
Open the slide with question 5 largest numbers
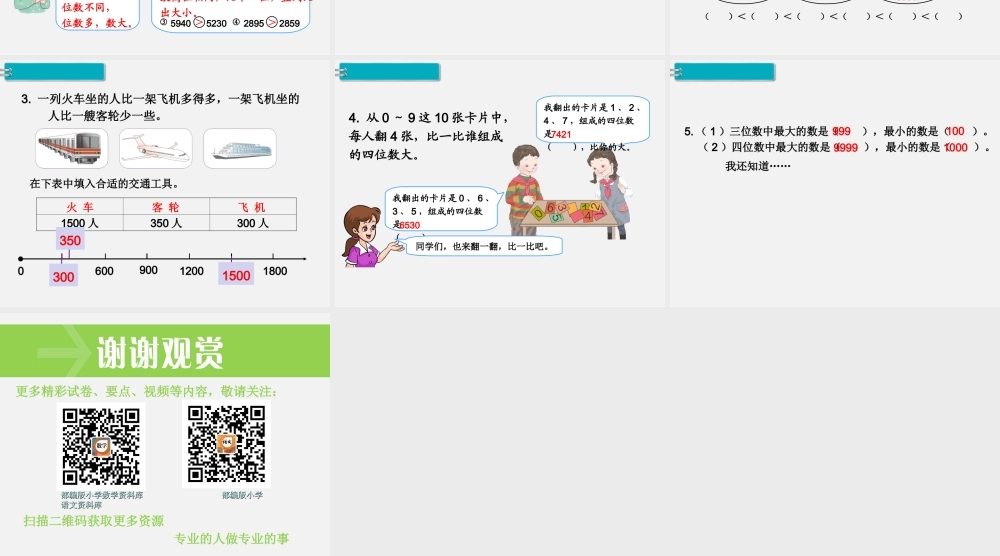[835, 183]
